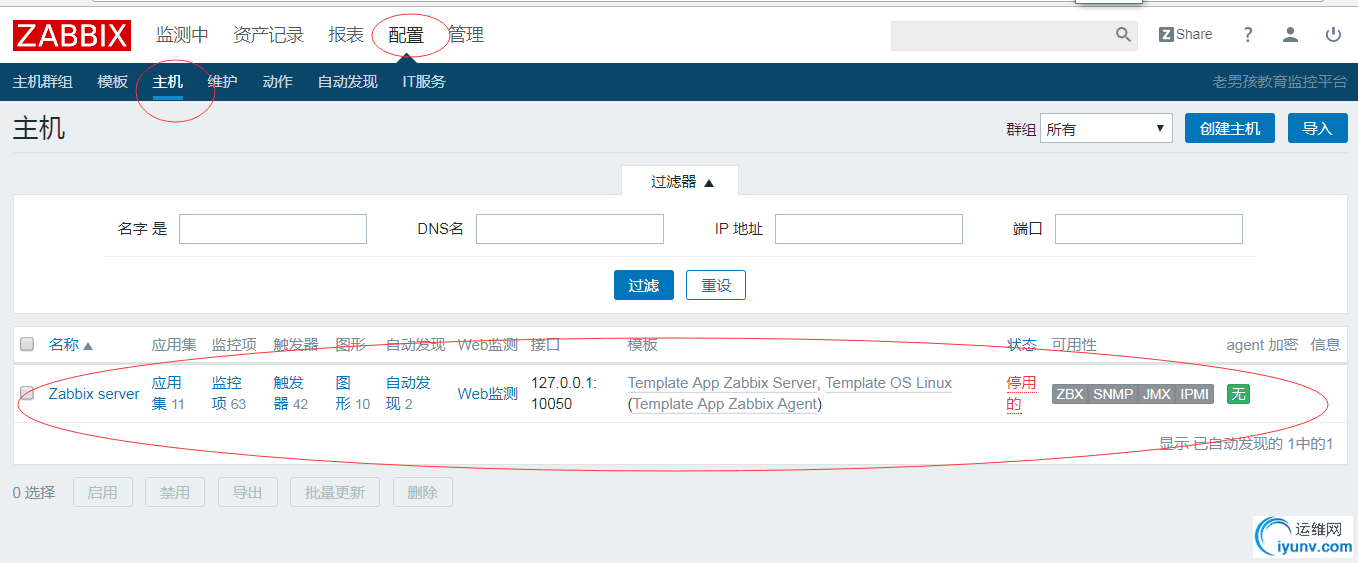Switch to the IT服务 submenu tab

click(424, 82)
